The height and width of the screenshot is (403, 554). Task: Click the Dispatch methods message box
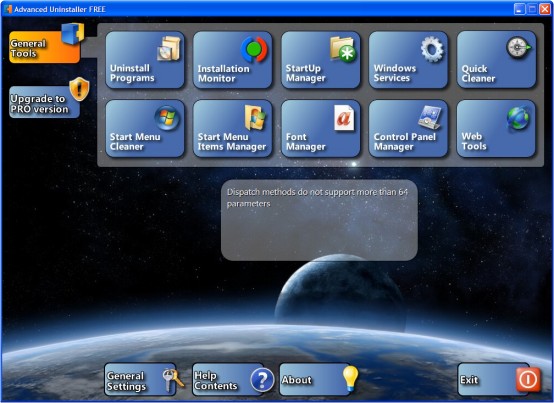point(319,220)
